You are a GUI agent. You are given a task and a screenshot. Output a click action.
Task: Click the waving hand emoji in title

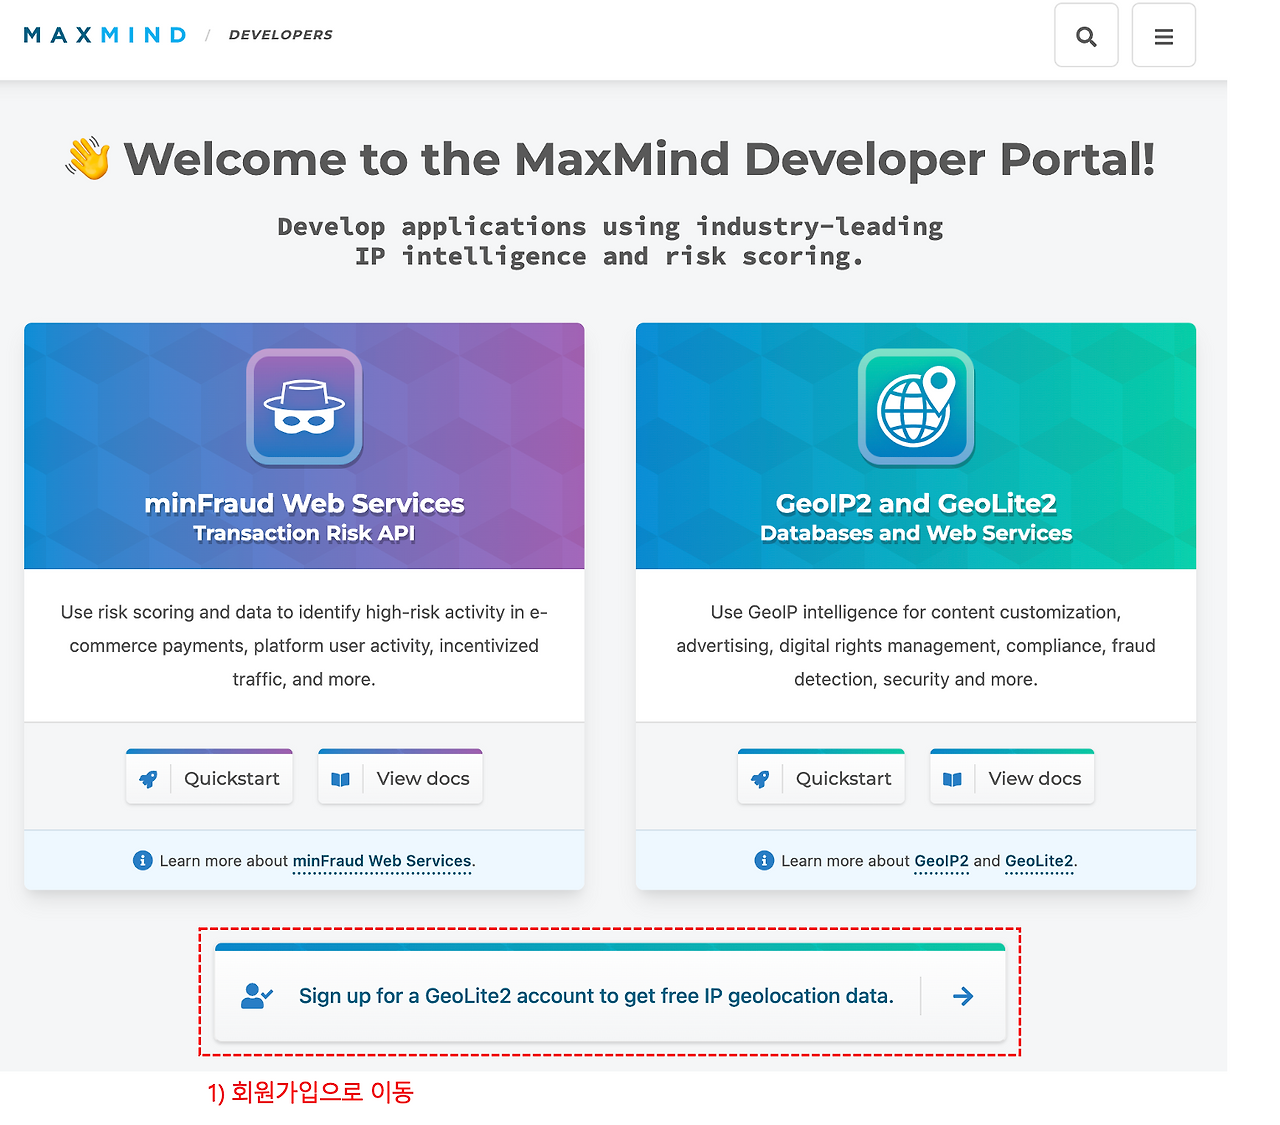pos(88,159)
